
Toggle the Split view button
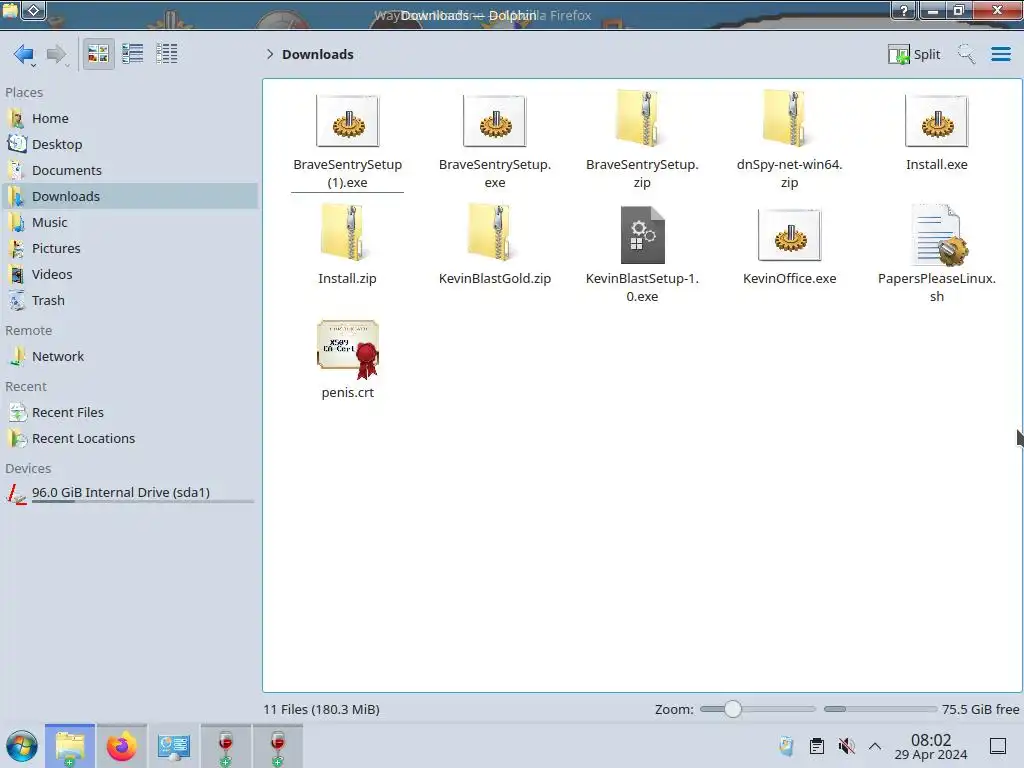tap(914, 54)
